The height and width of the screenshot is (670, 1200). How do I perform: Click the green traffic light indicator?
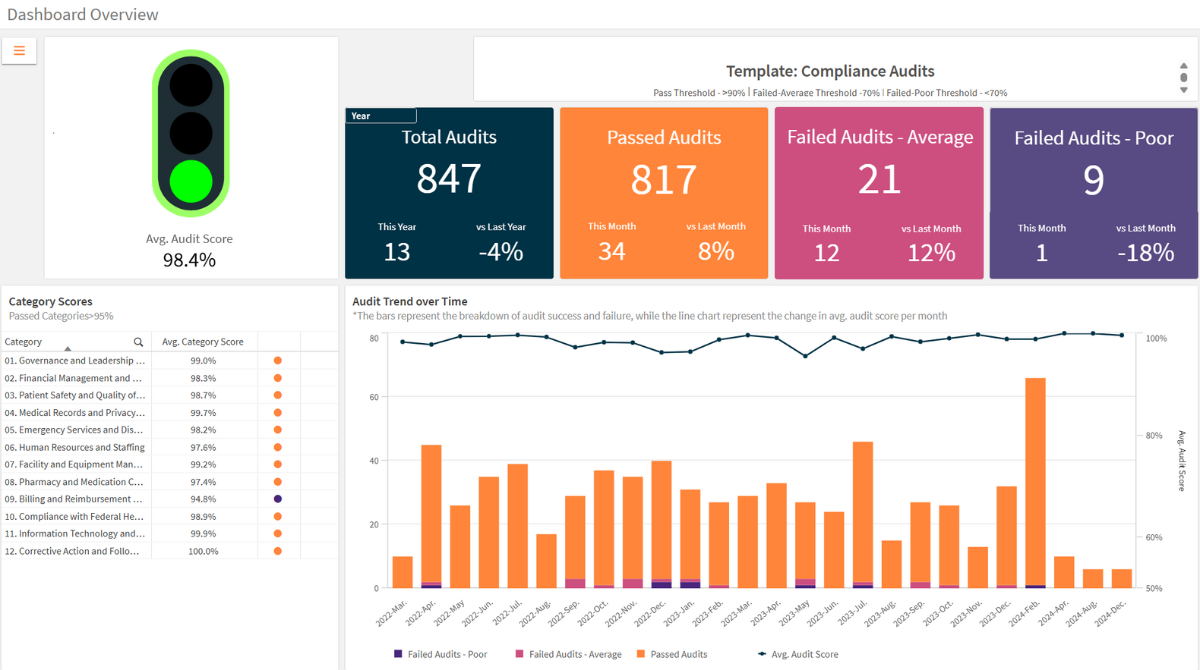point(190,181)
